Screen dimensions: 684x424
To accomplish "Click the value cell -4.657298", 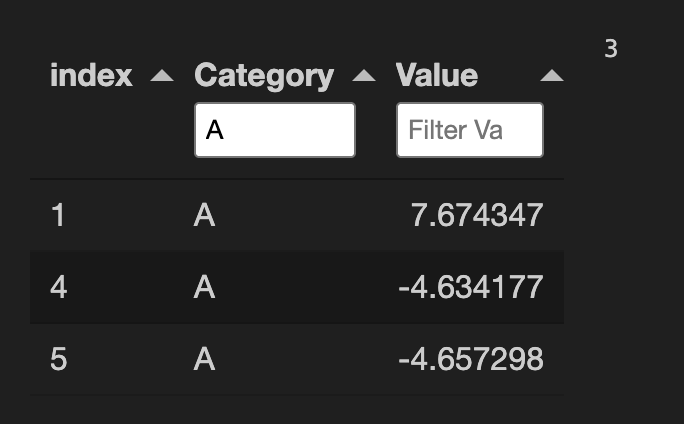I will [x=470, y=359].
